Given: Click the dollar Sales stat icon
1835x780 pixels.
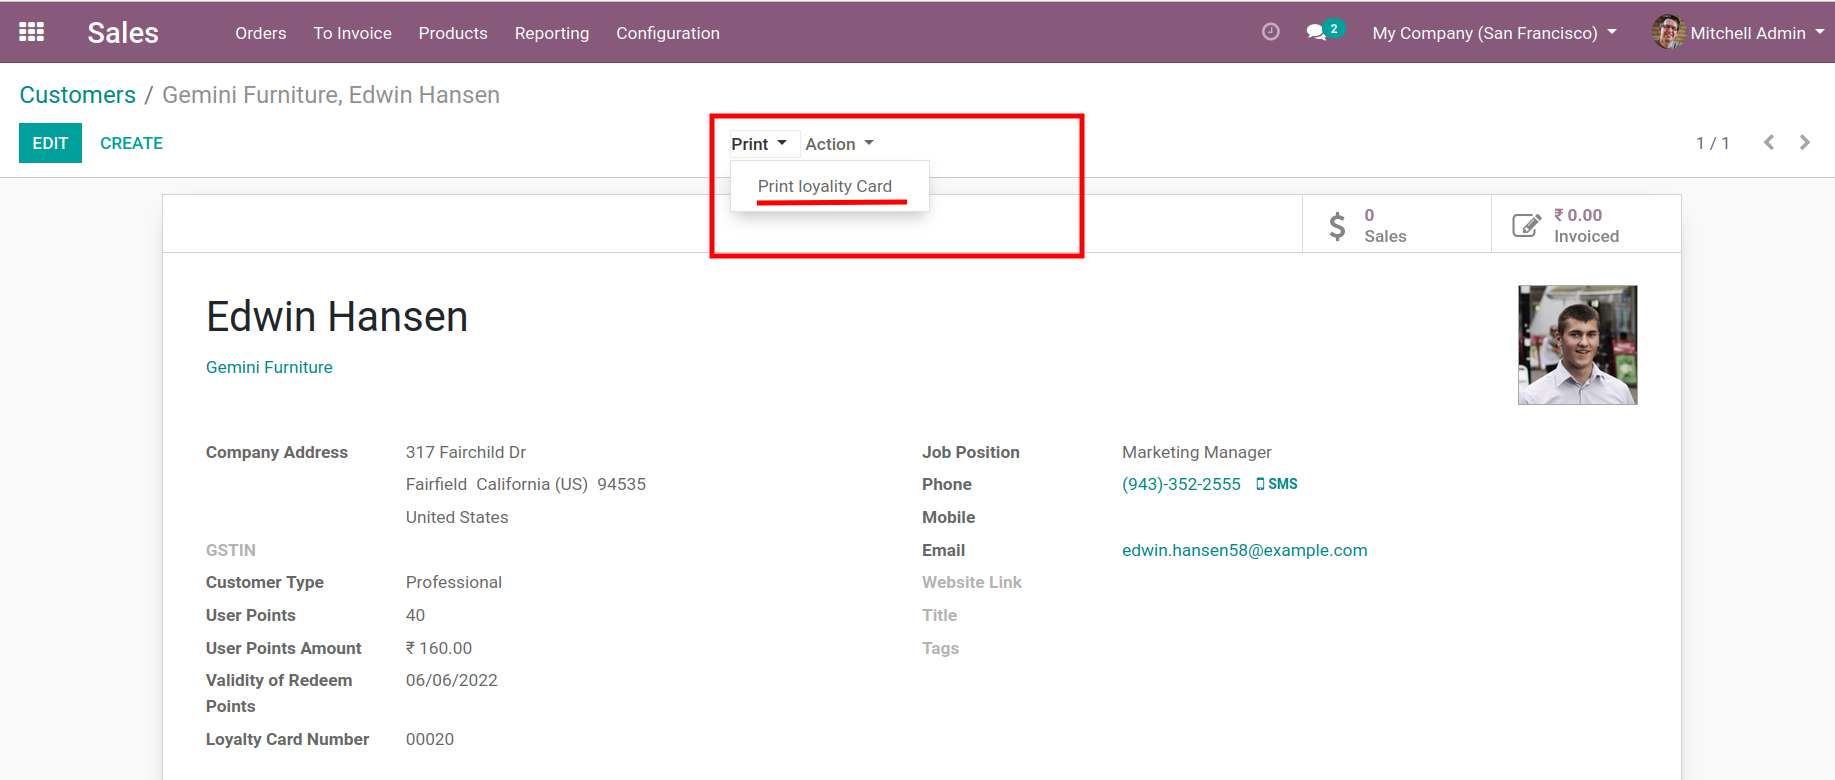Looking at the screenshot, I should coord(1337,226).
